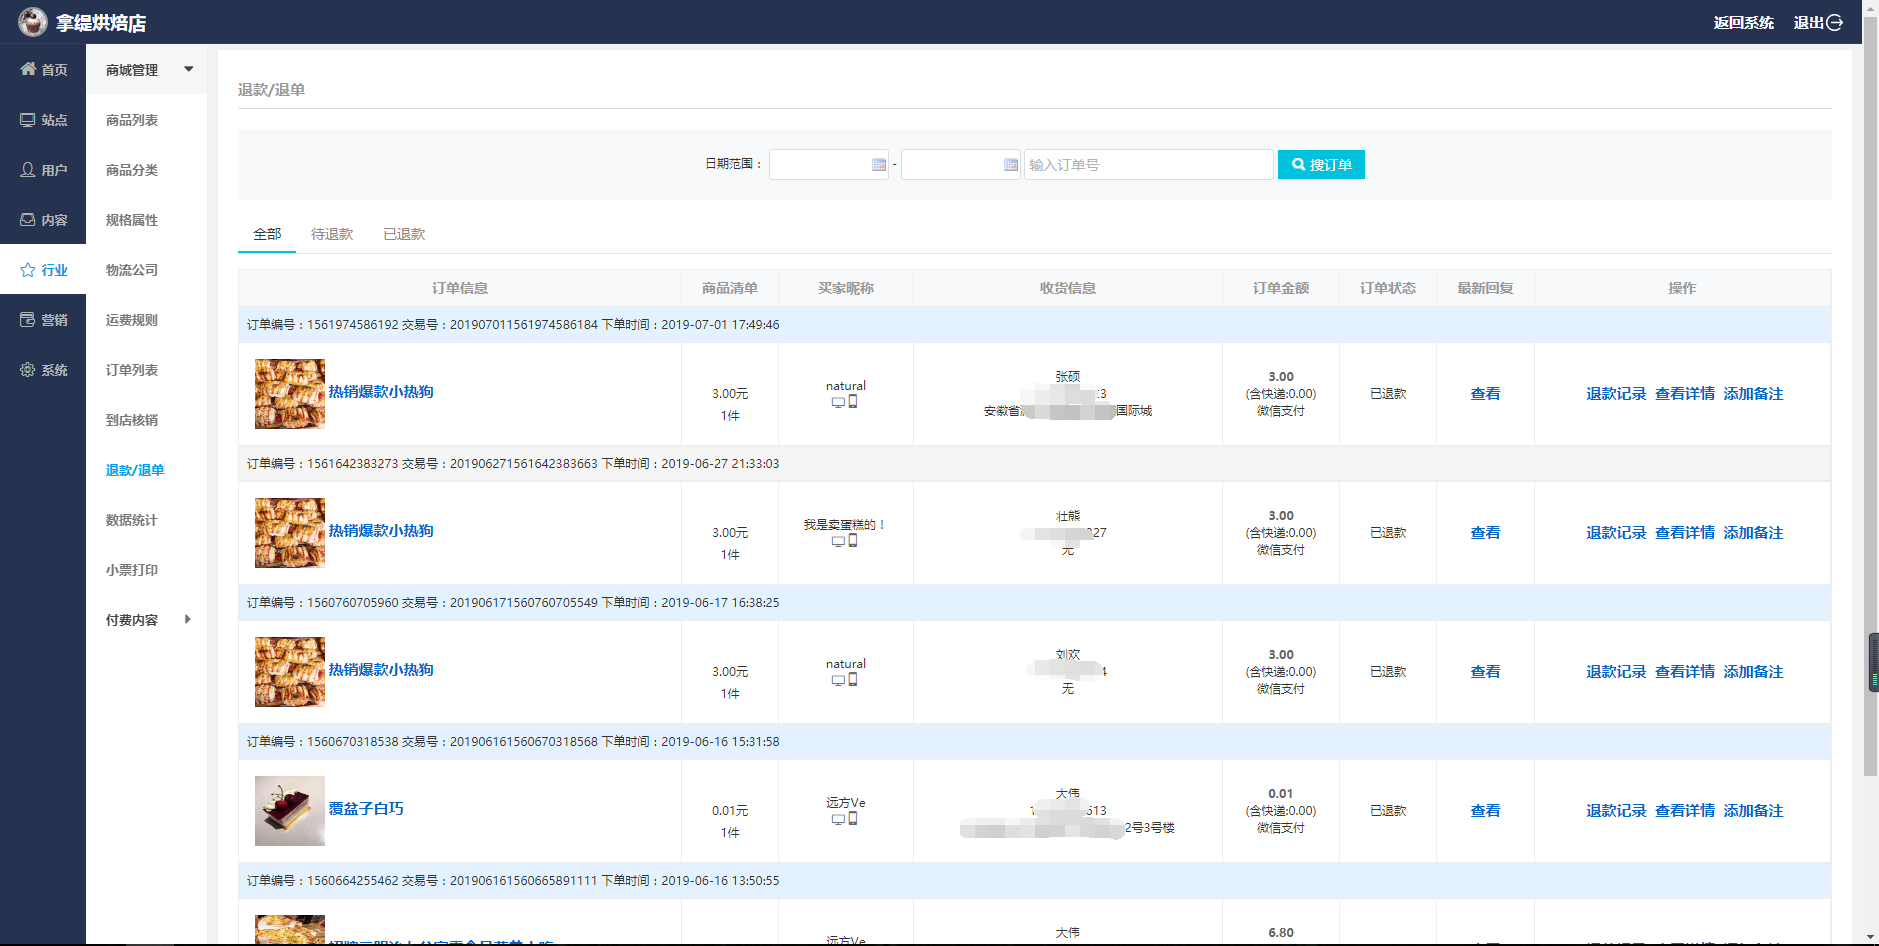Open 规格属性 in the submenu
This screenshot has height=946, width=1879.
(132, 220)
